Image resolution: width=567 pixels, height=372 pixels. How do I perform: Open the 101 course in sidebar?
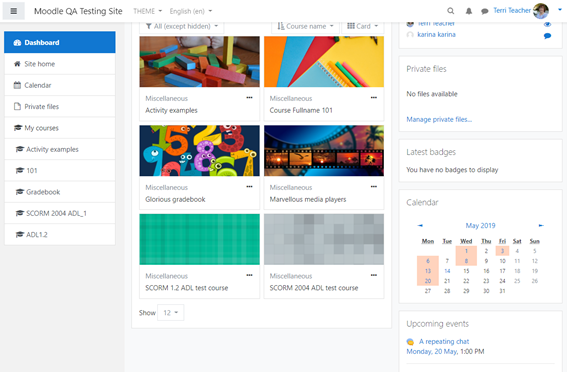(60, 171)
